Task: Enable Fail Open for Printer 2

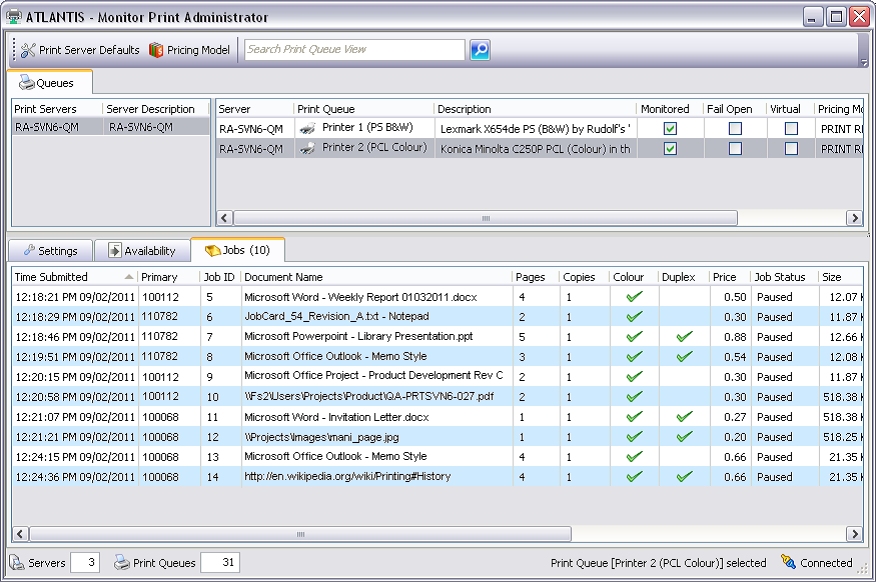Action: pyautogui.click(x=737, y=147)
